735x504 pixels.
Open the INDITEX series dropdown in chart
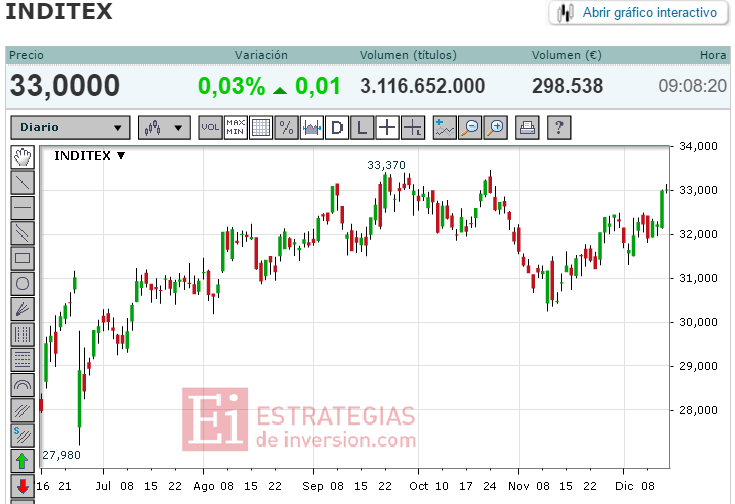coord(90,156)
